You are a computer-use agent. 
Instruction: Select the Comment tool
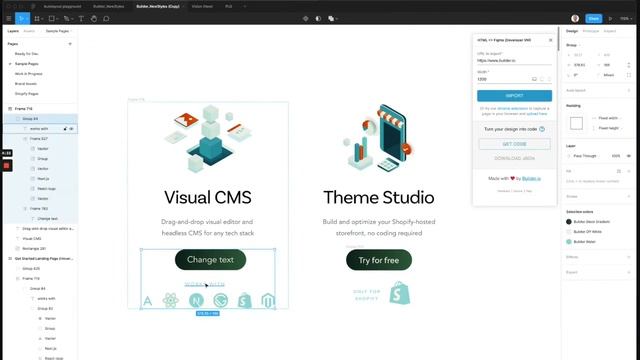tap(106, 18)
